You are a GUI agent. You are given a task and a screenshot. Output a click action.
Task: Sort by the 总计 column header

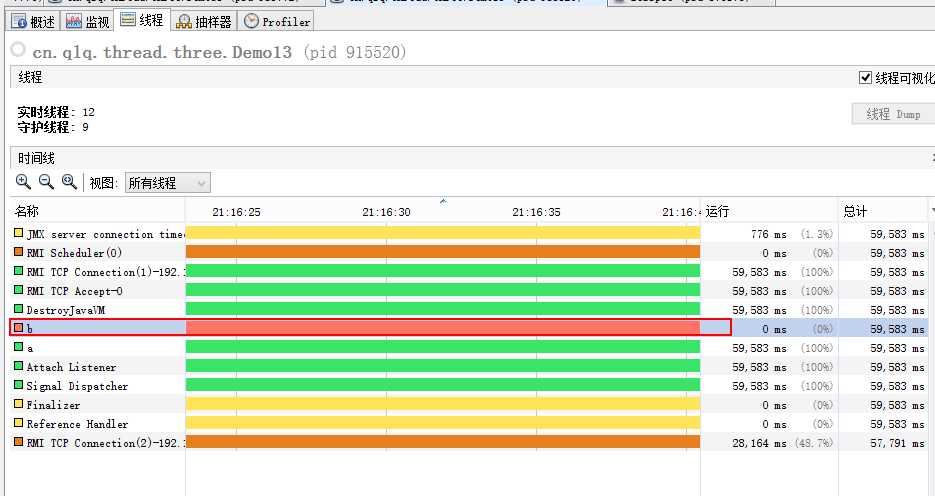point(883,211)
